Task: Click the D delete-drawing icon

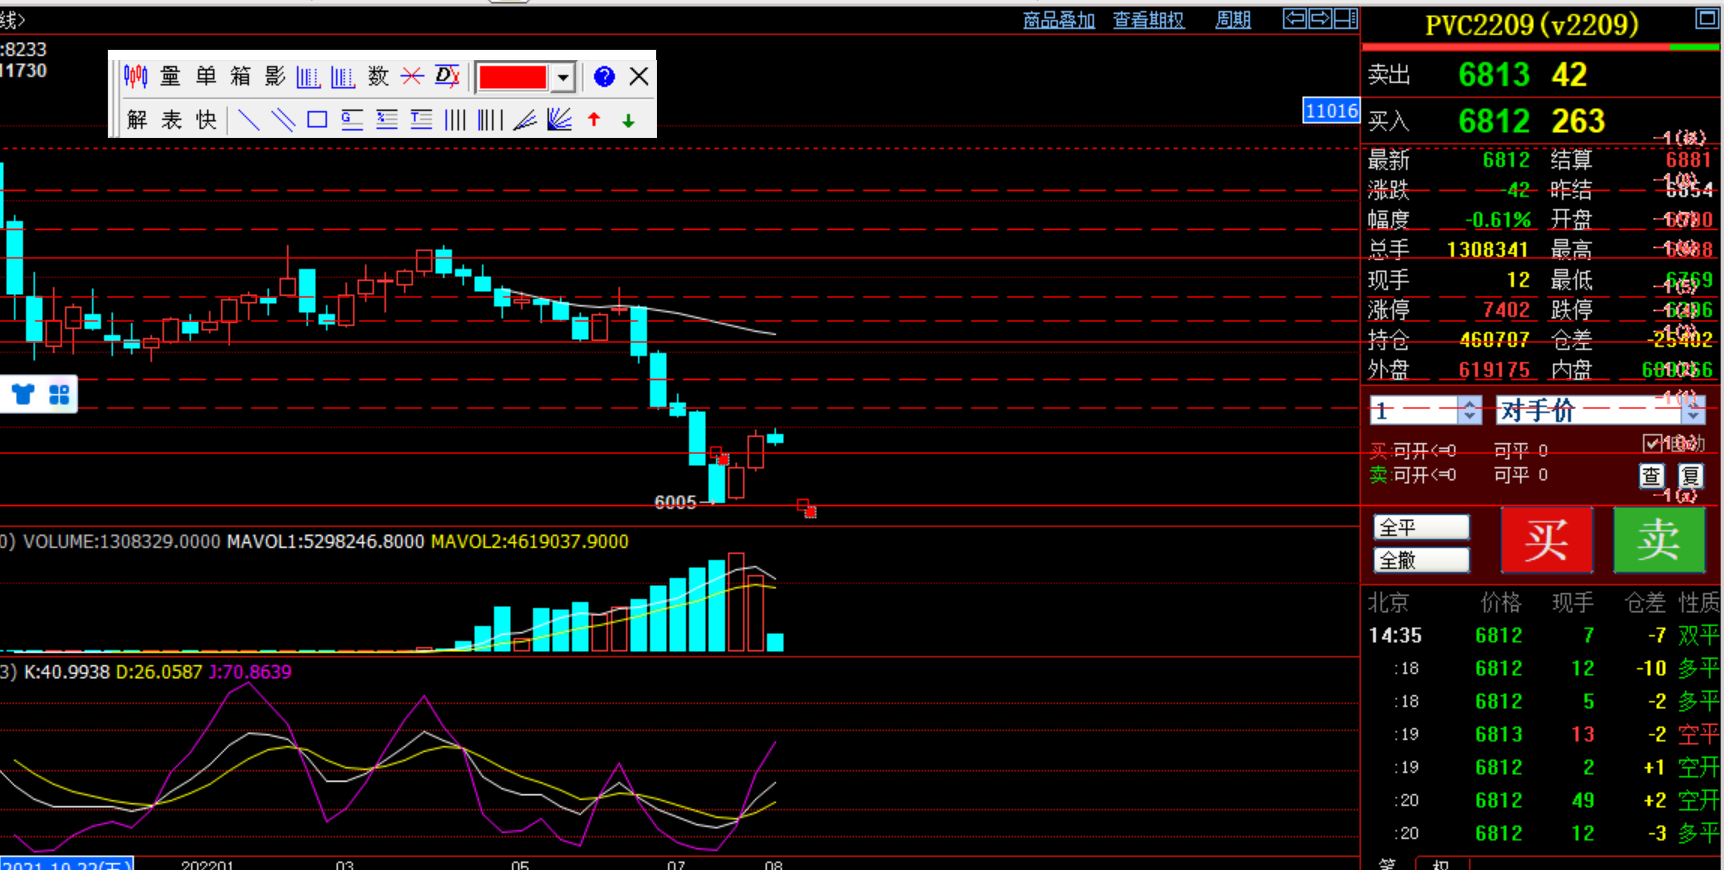Action: click(x=447, y=76)
